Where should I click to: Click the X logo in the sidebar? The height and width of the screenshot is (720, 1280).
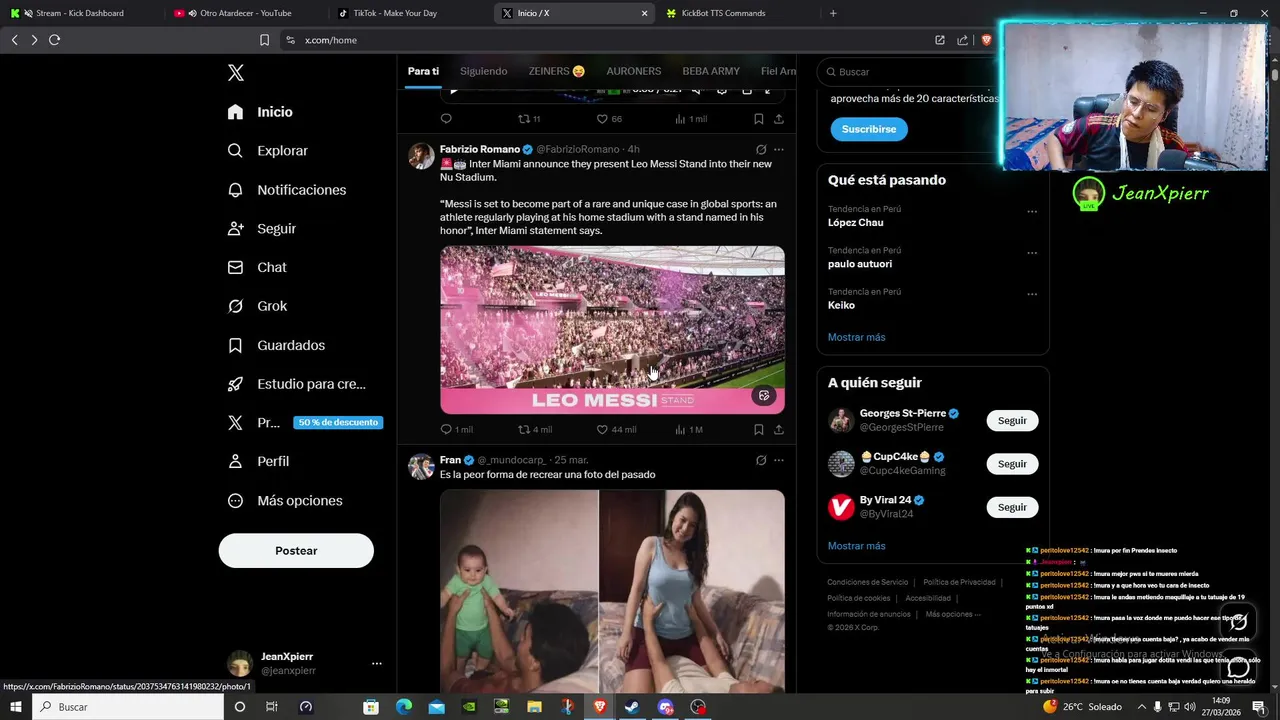pos(236,73)
